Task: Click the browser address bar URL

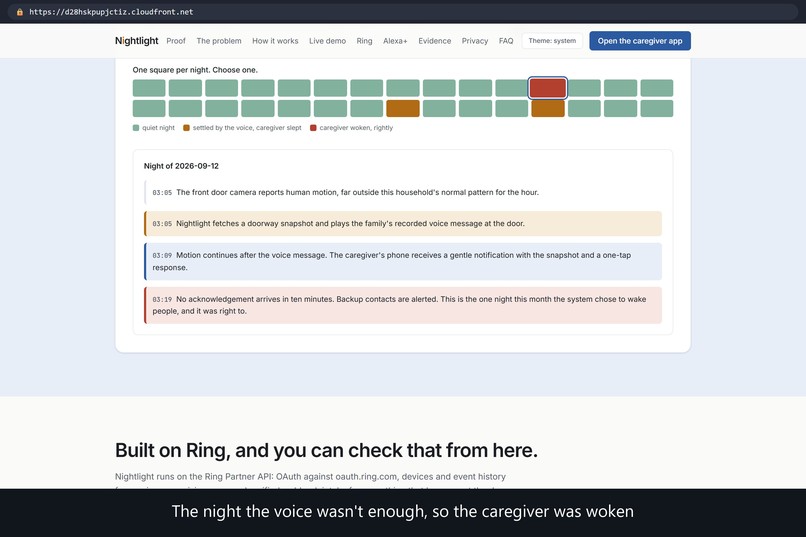Action: 111,12
